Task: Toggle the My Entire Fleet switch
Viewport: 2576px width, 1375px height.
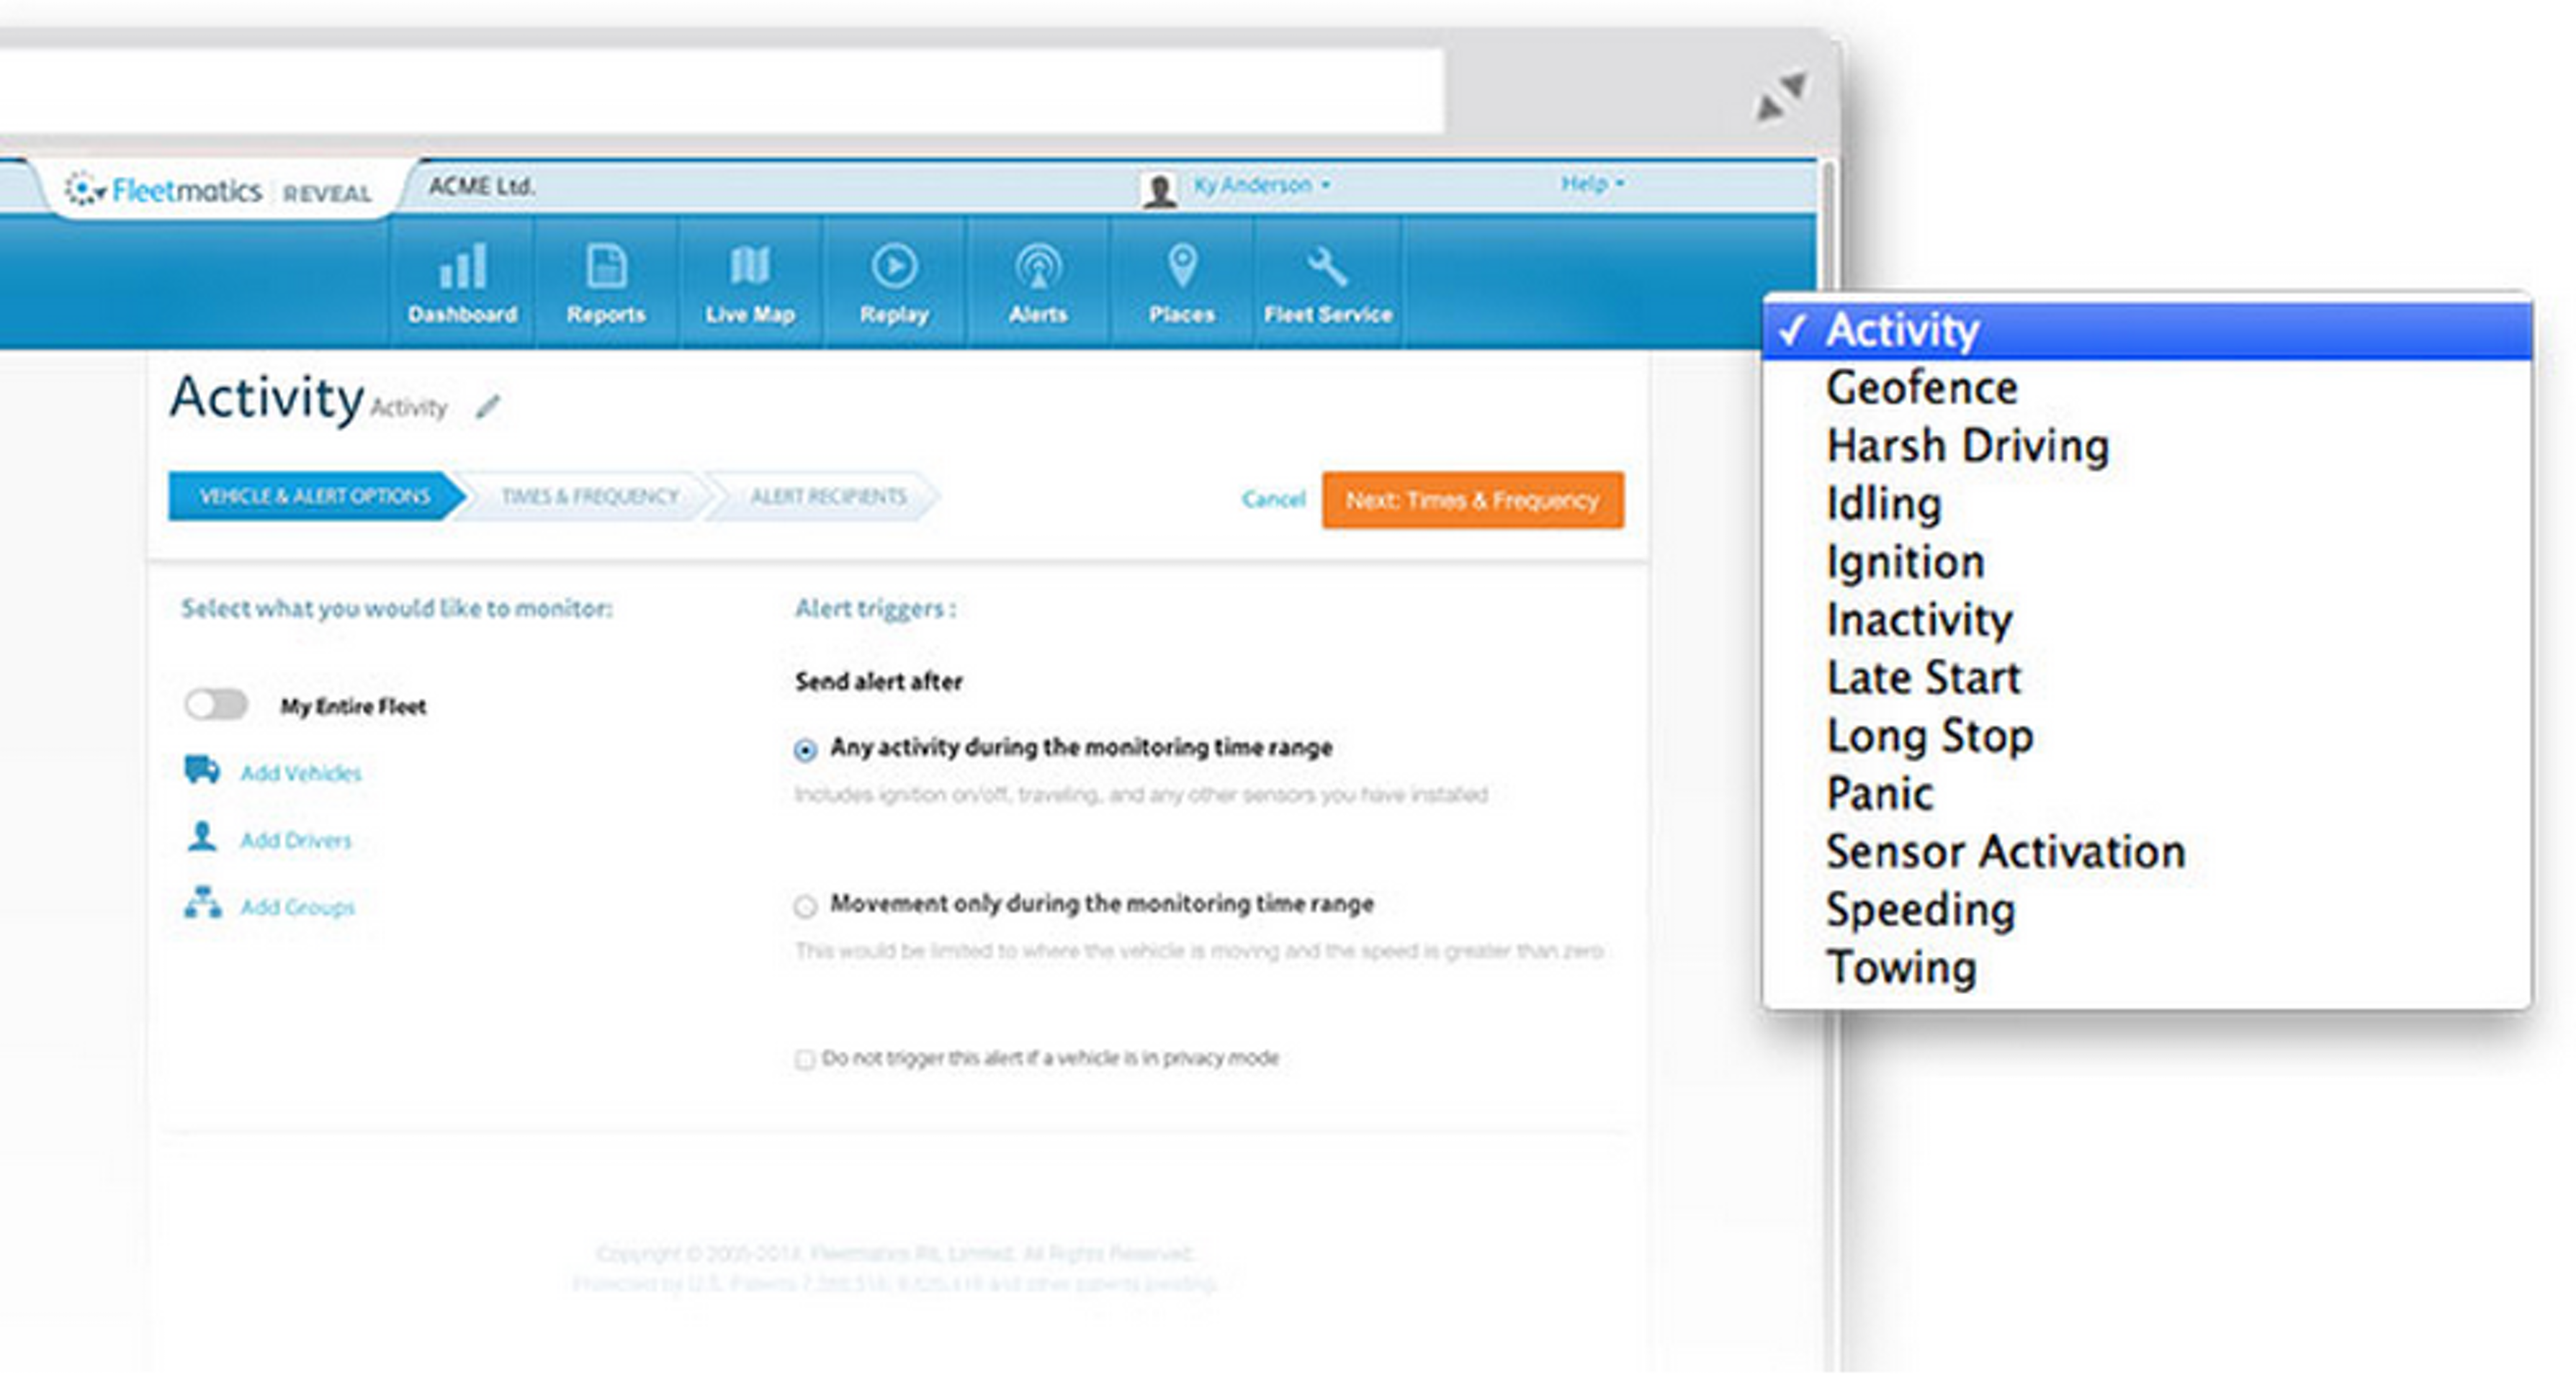Action: pos(216,705)
